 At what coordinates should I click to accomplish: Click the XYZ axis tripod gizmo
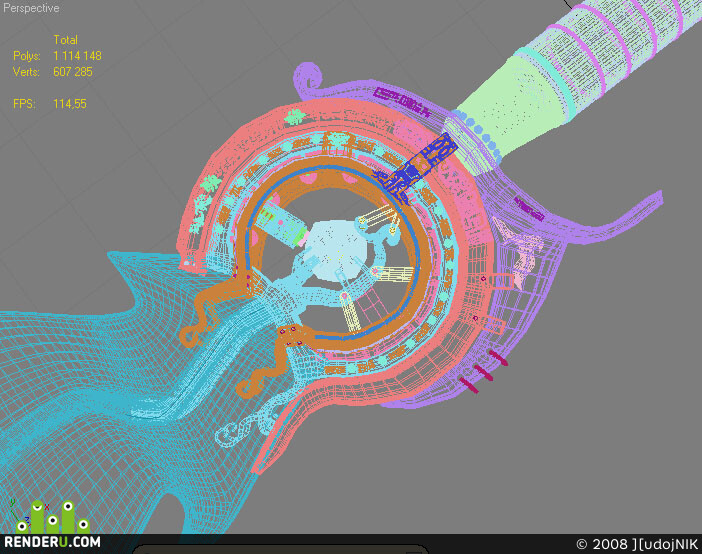[x=18, y=514]
